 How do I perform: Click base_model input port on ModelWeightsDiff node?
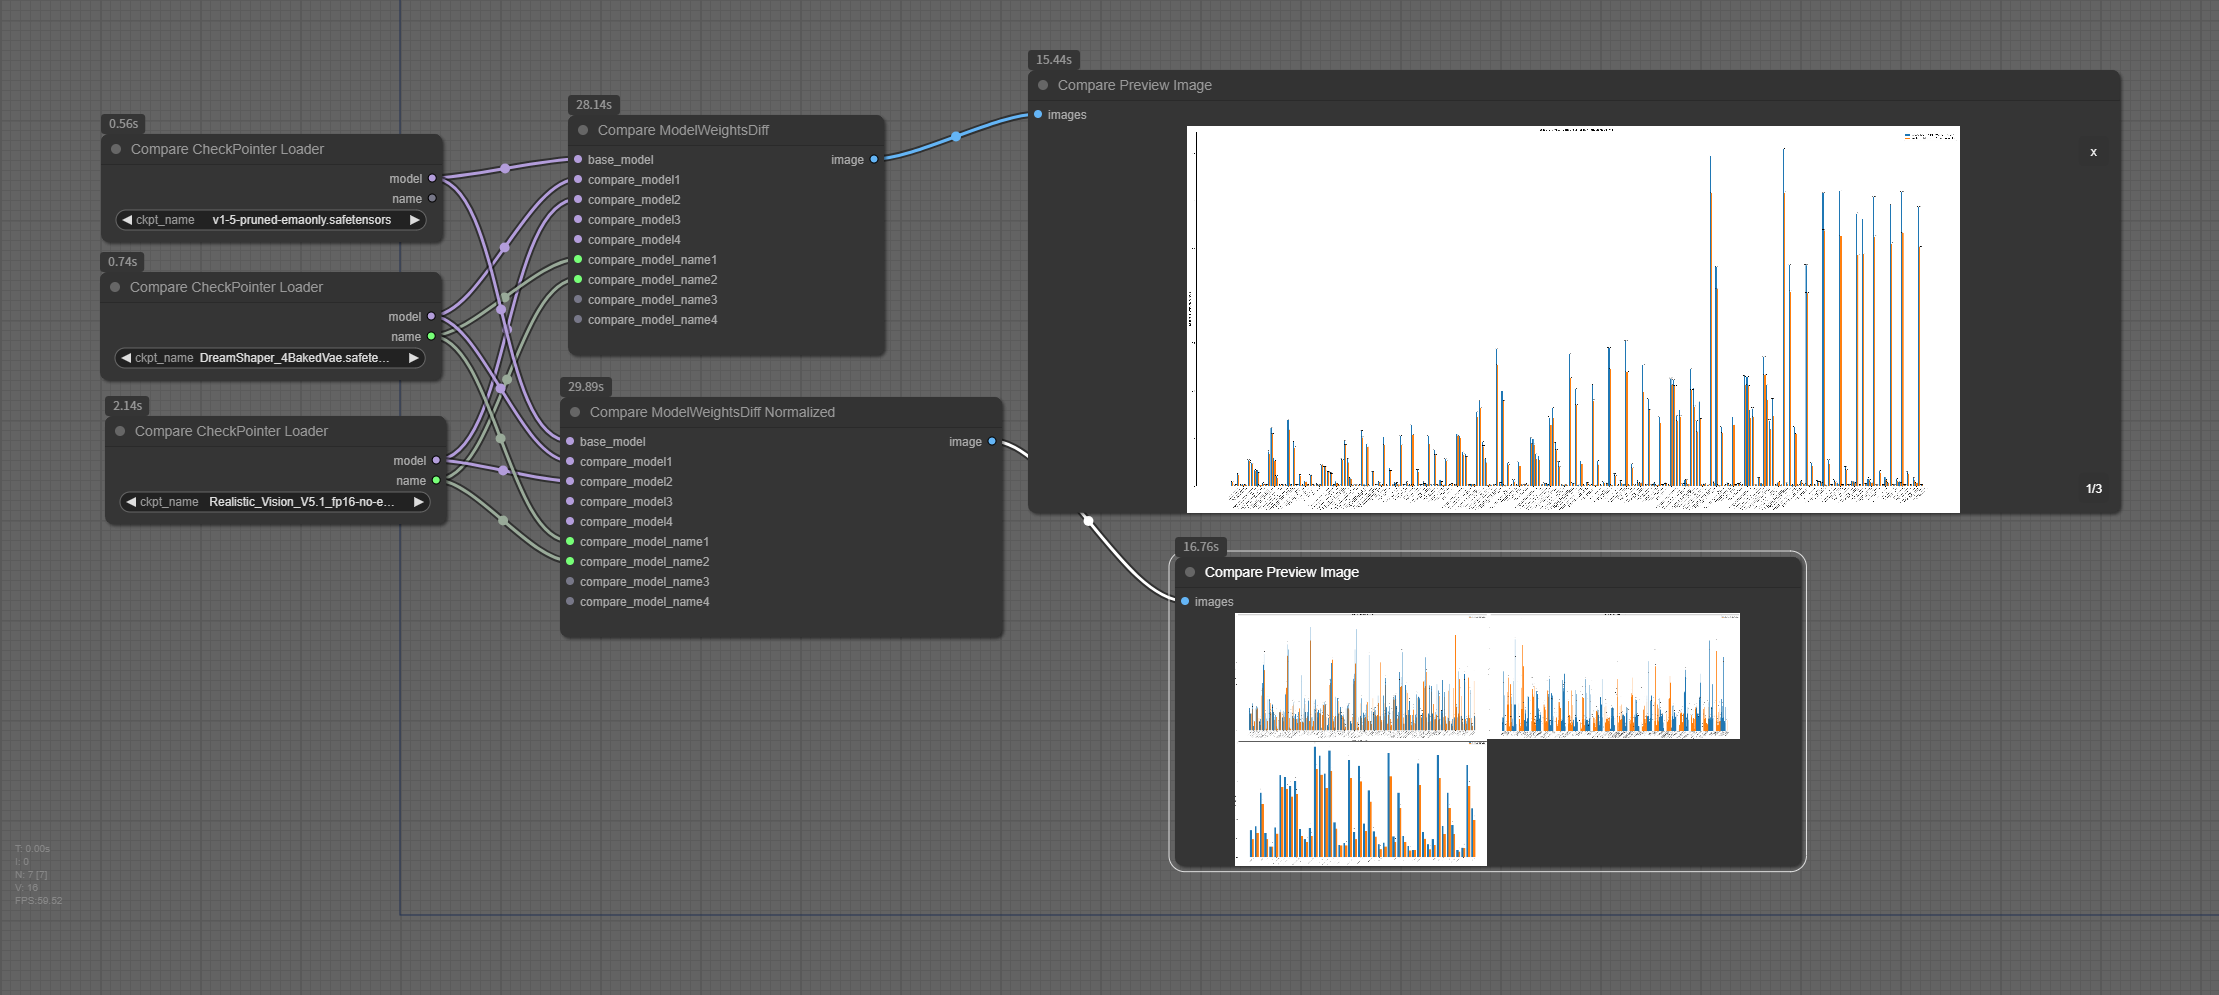point(578,159)
